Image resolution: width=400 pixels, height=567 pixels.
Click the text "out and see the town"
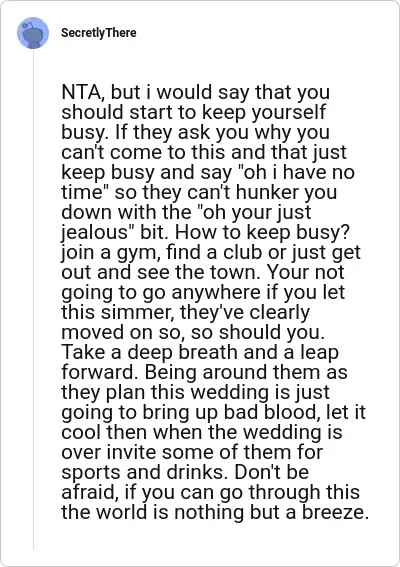click(161, 272)
